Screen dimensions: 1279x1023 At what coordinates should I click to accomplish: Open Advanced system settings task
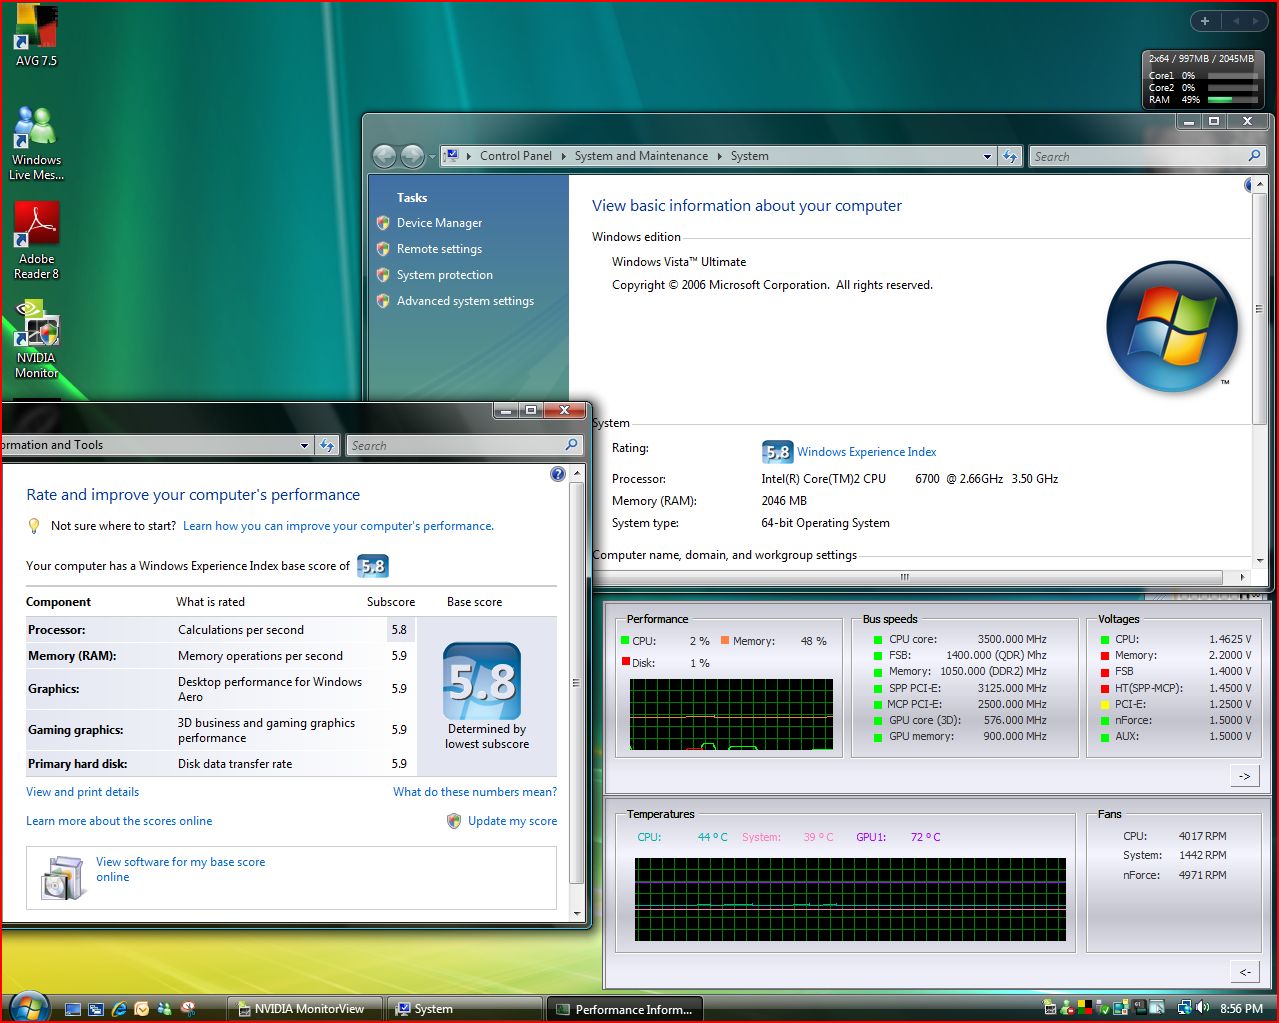[465, 301]
